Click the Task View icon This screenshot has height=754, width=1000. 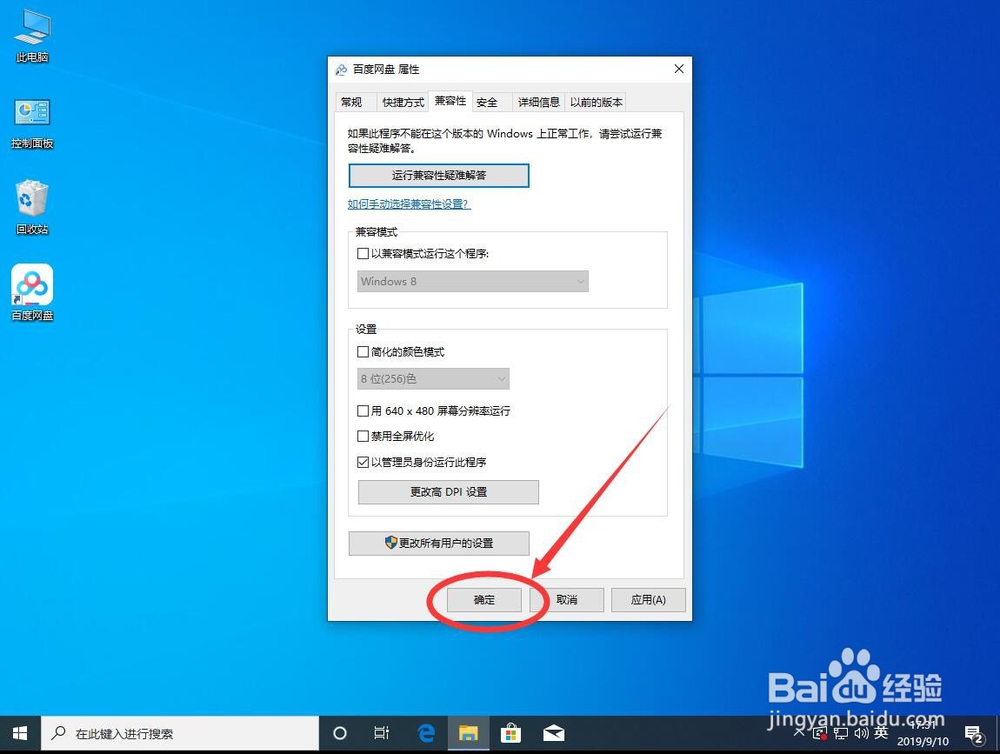382,733
